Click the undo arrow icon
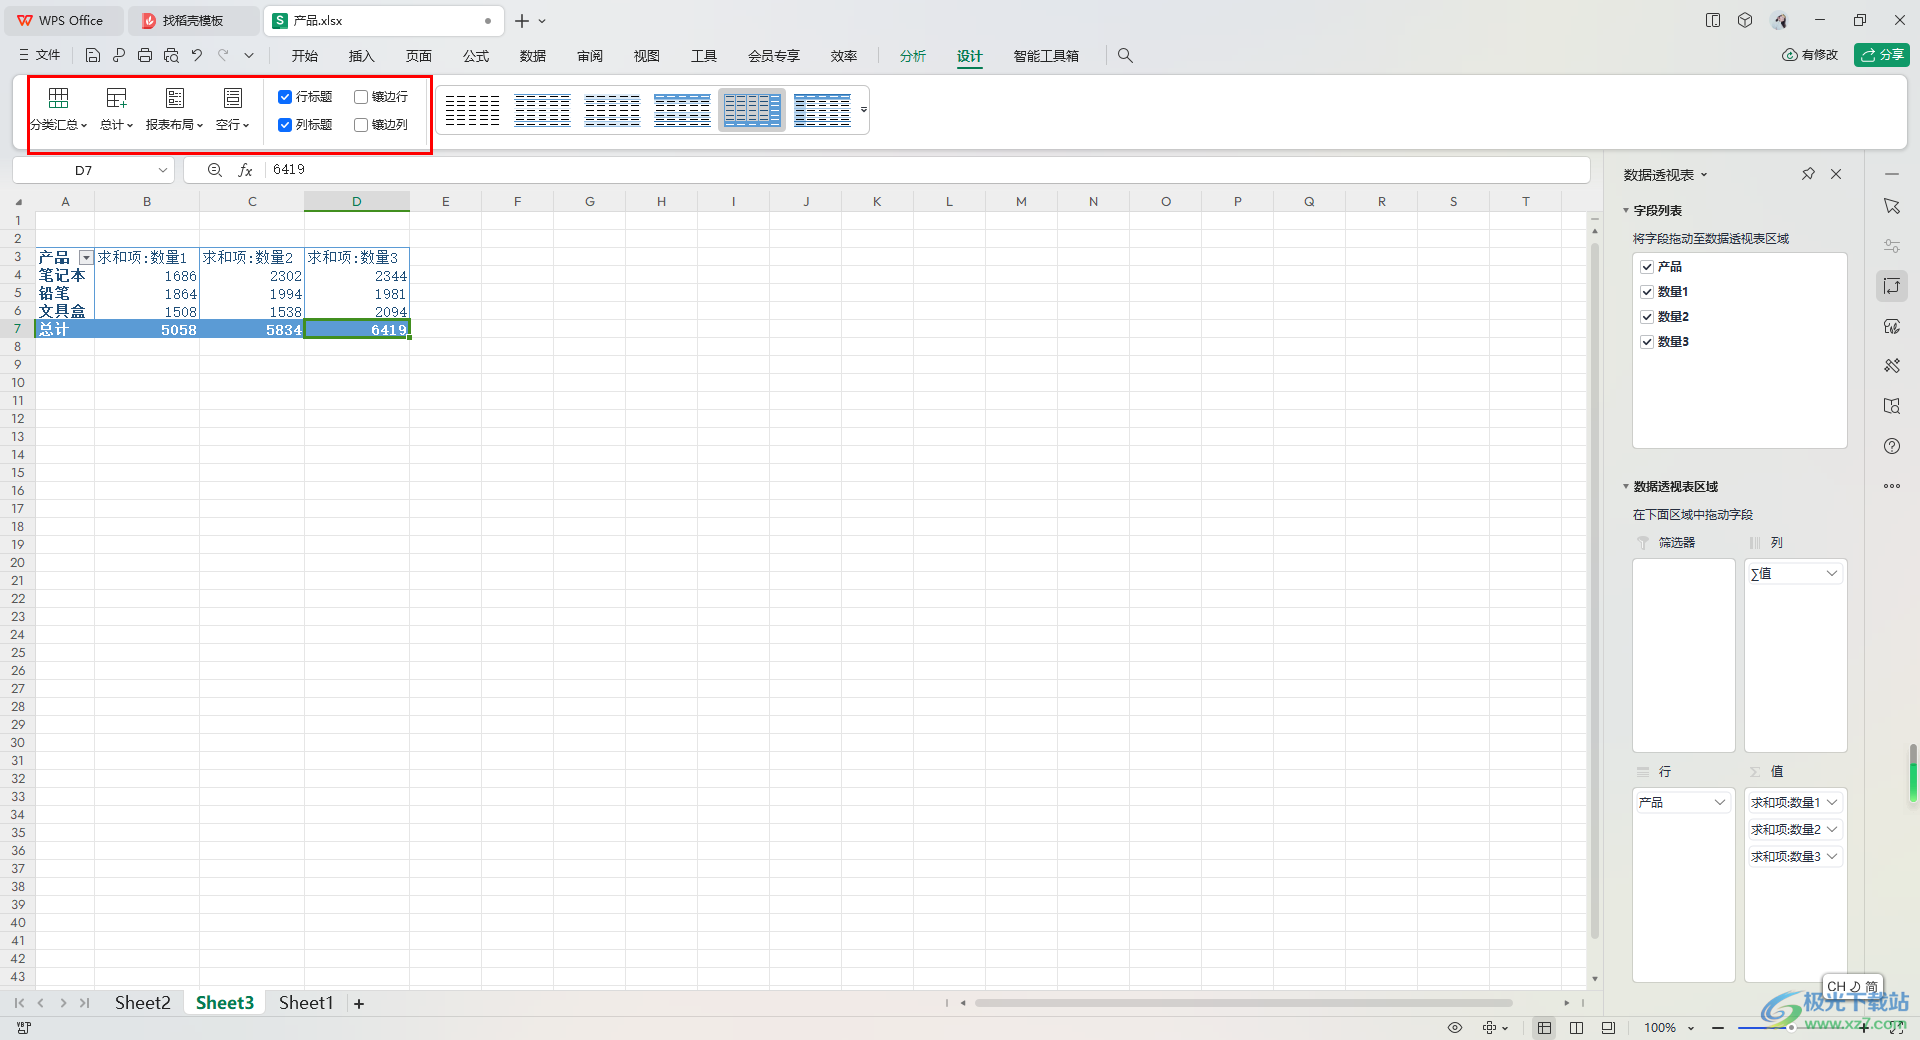The image size is (1920, 1040). coord(197,56)
